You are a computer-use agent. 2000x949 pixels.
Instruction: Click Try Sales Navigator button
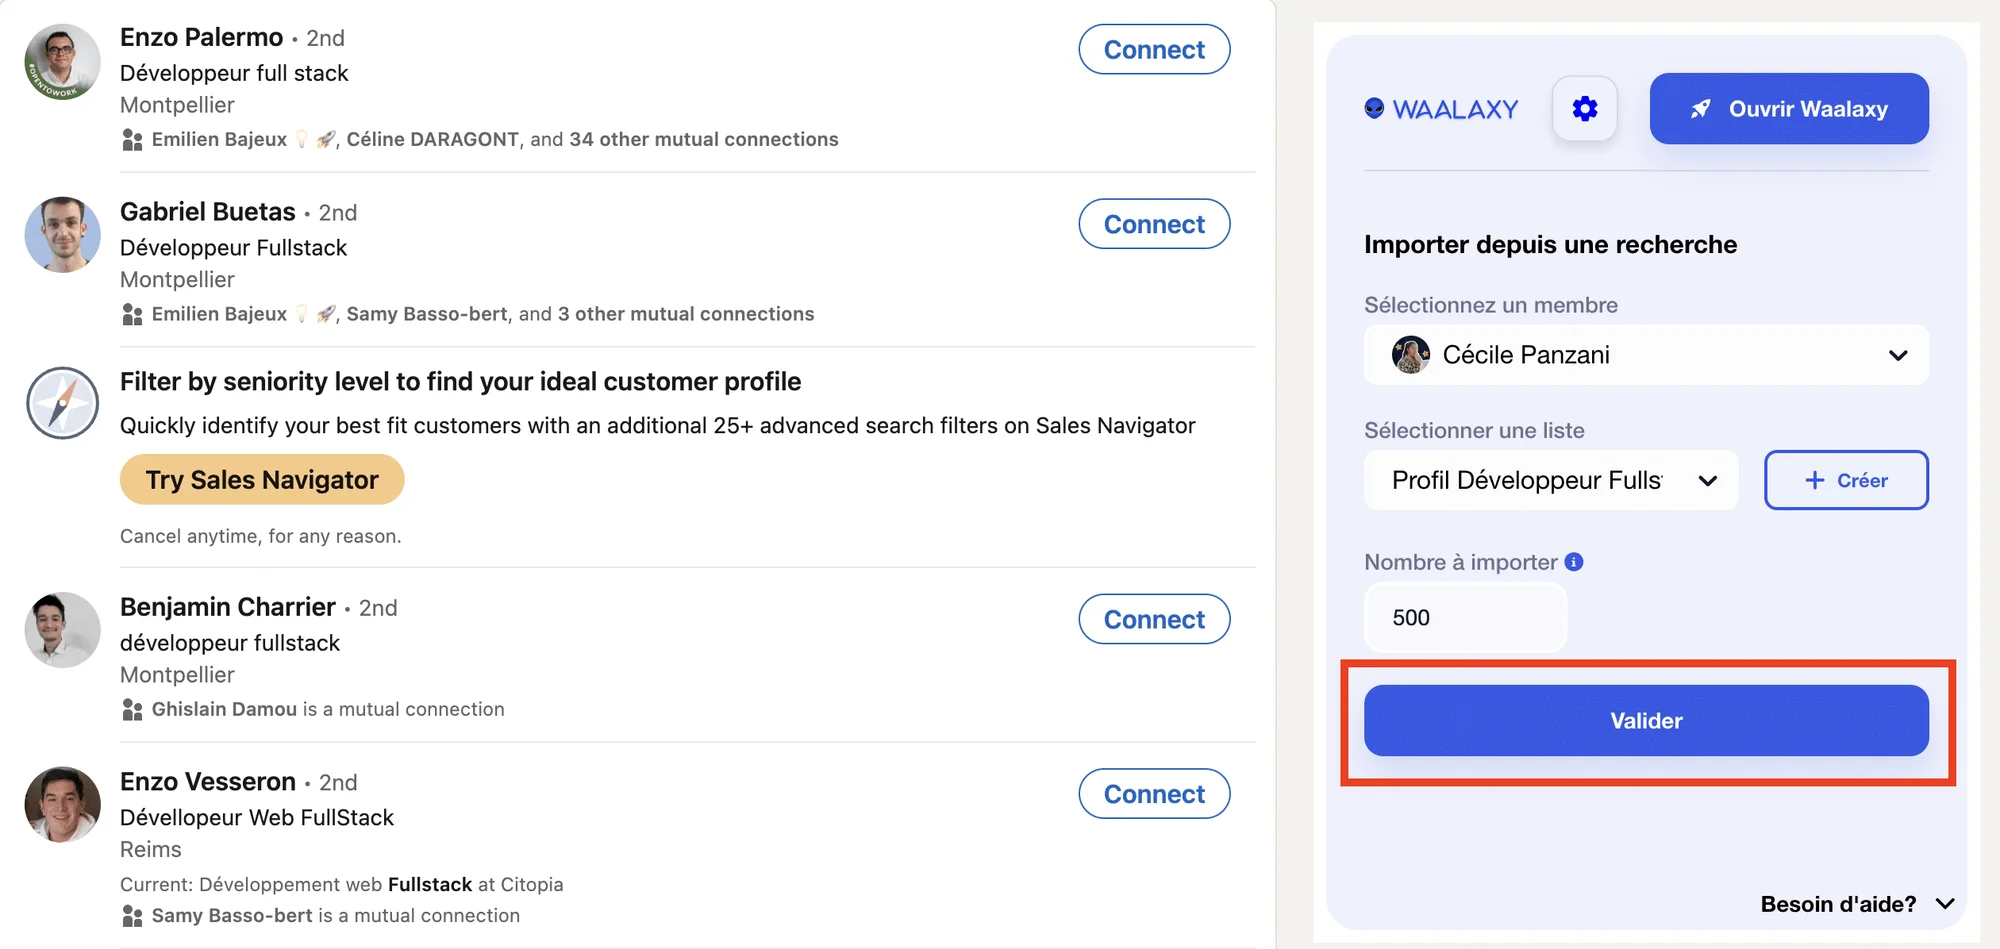click(x=262, y=480)
